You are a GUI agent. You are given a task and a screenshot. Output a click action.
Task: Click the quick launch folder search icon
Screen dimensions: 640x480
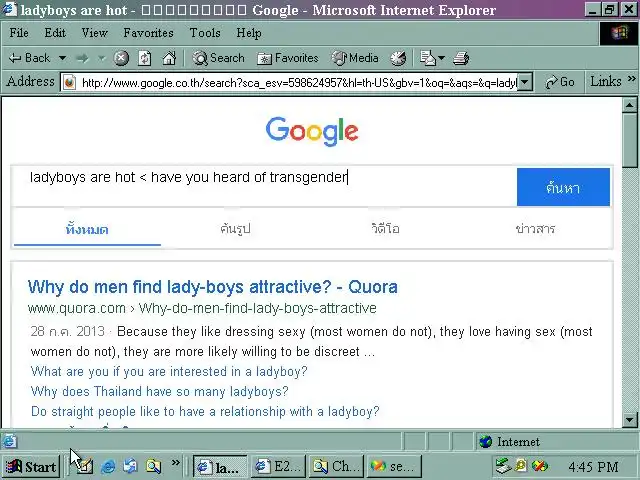point(153,466)
